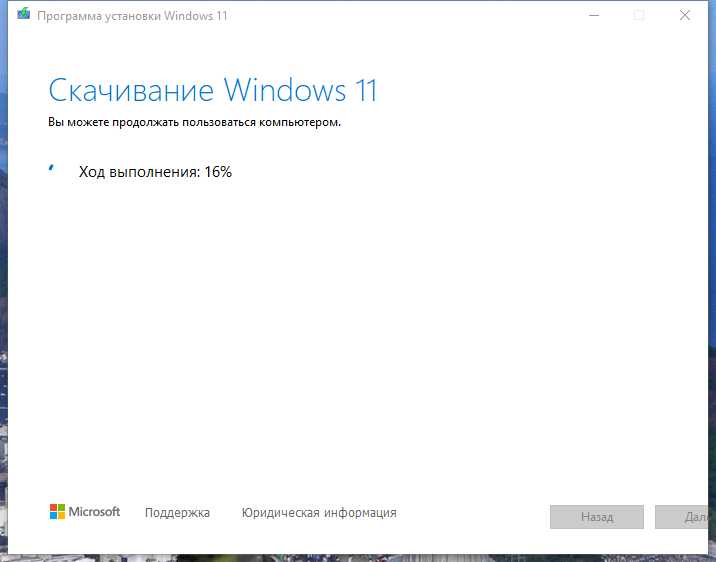The width and height of the screenshot is (716, 562).
Task: Minimize the Windows 11 setup window
Action: [594, 16]
